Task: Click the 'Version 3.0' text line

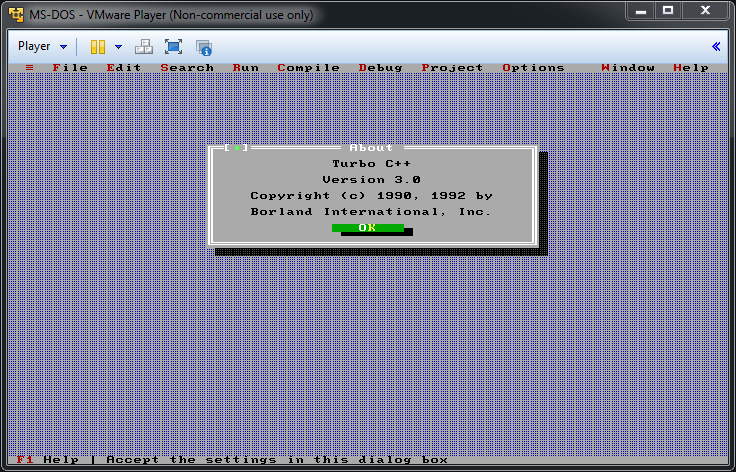Action: pyautogui.click(x=372, y=180)
